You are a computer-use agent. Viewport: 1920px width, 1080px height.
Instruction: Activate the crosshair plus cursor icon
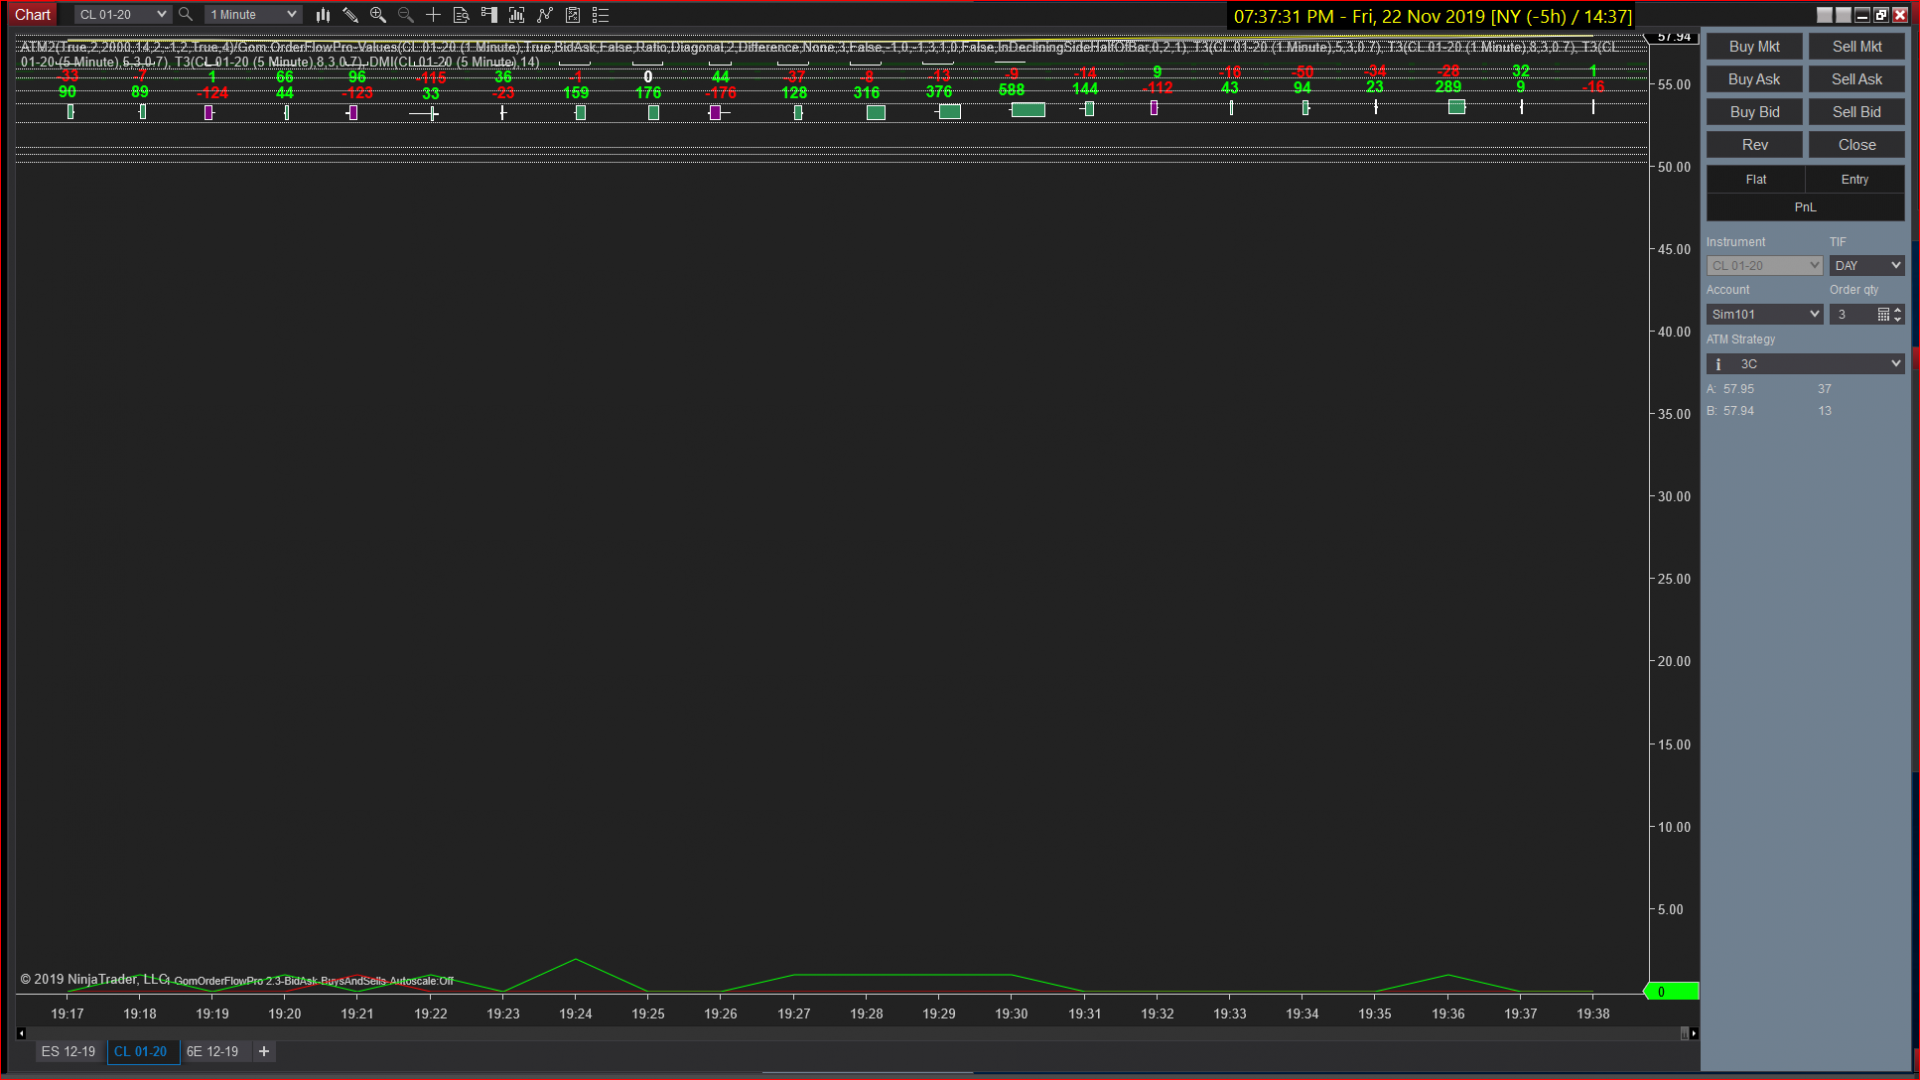433,15
